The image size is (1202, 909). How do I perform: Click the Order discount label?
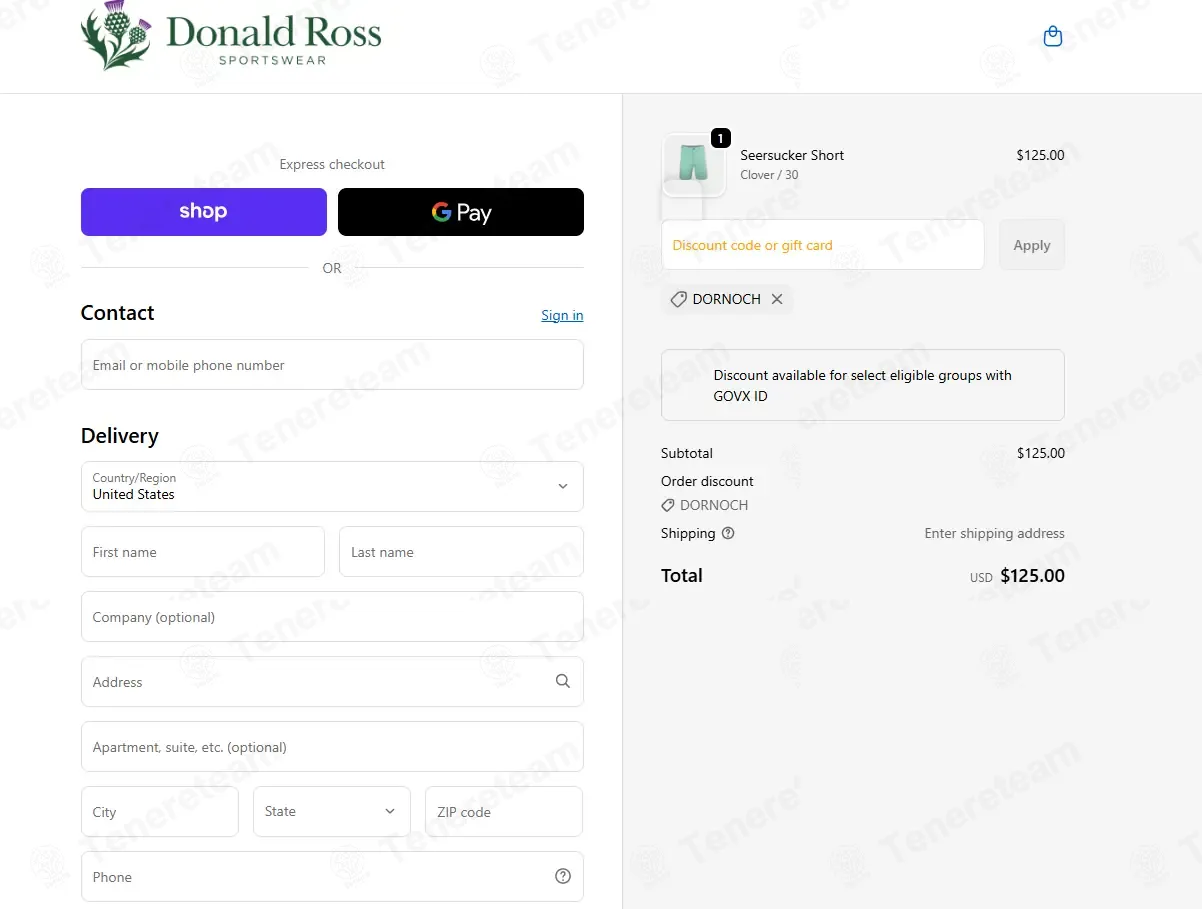tap(707, 481)
